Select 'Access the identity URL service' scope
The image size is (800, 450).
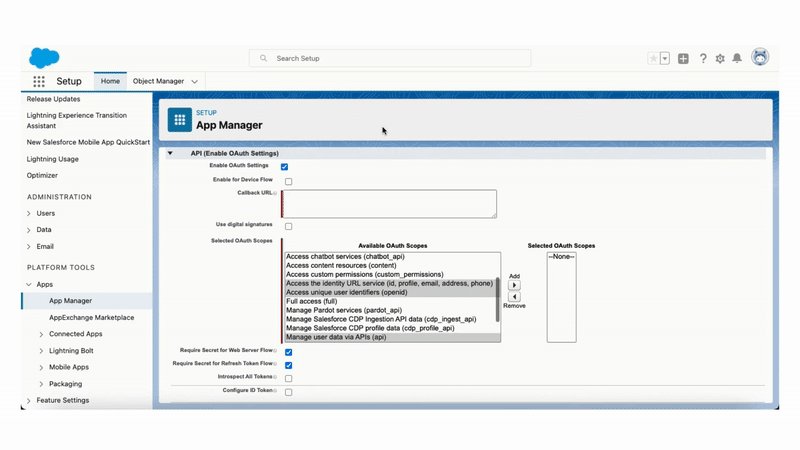pyautogui.click(x=390, y=284)
